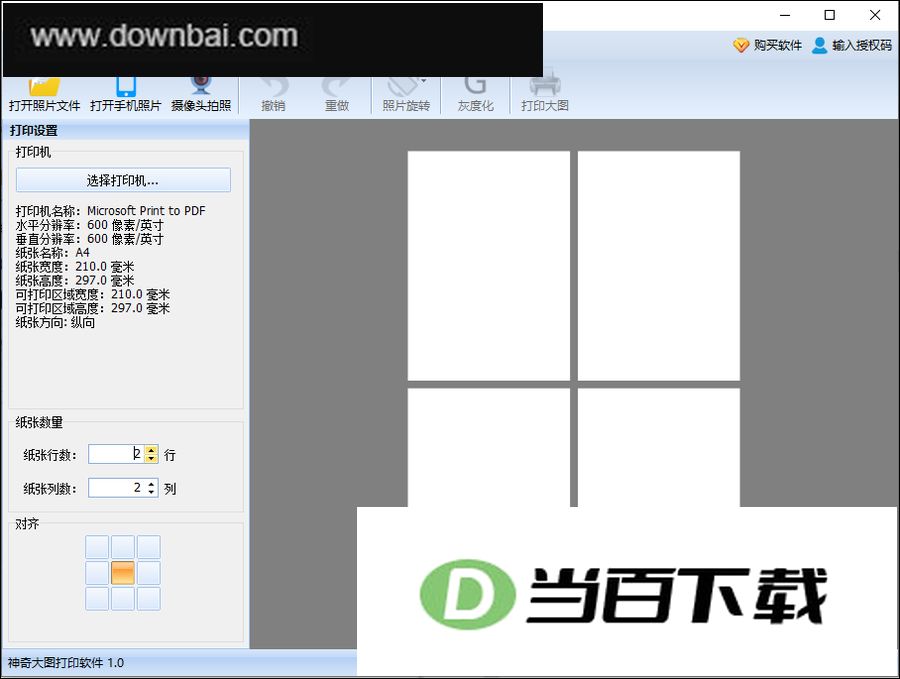The width and height of the screenshot is (900, 679).
Task: Set alignment to top-left cell
Action: (97, 547)
